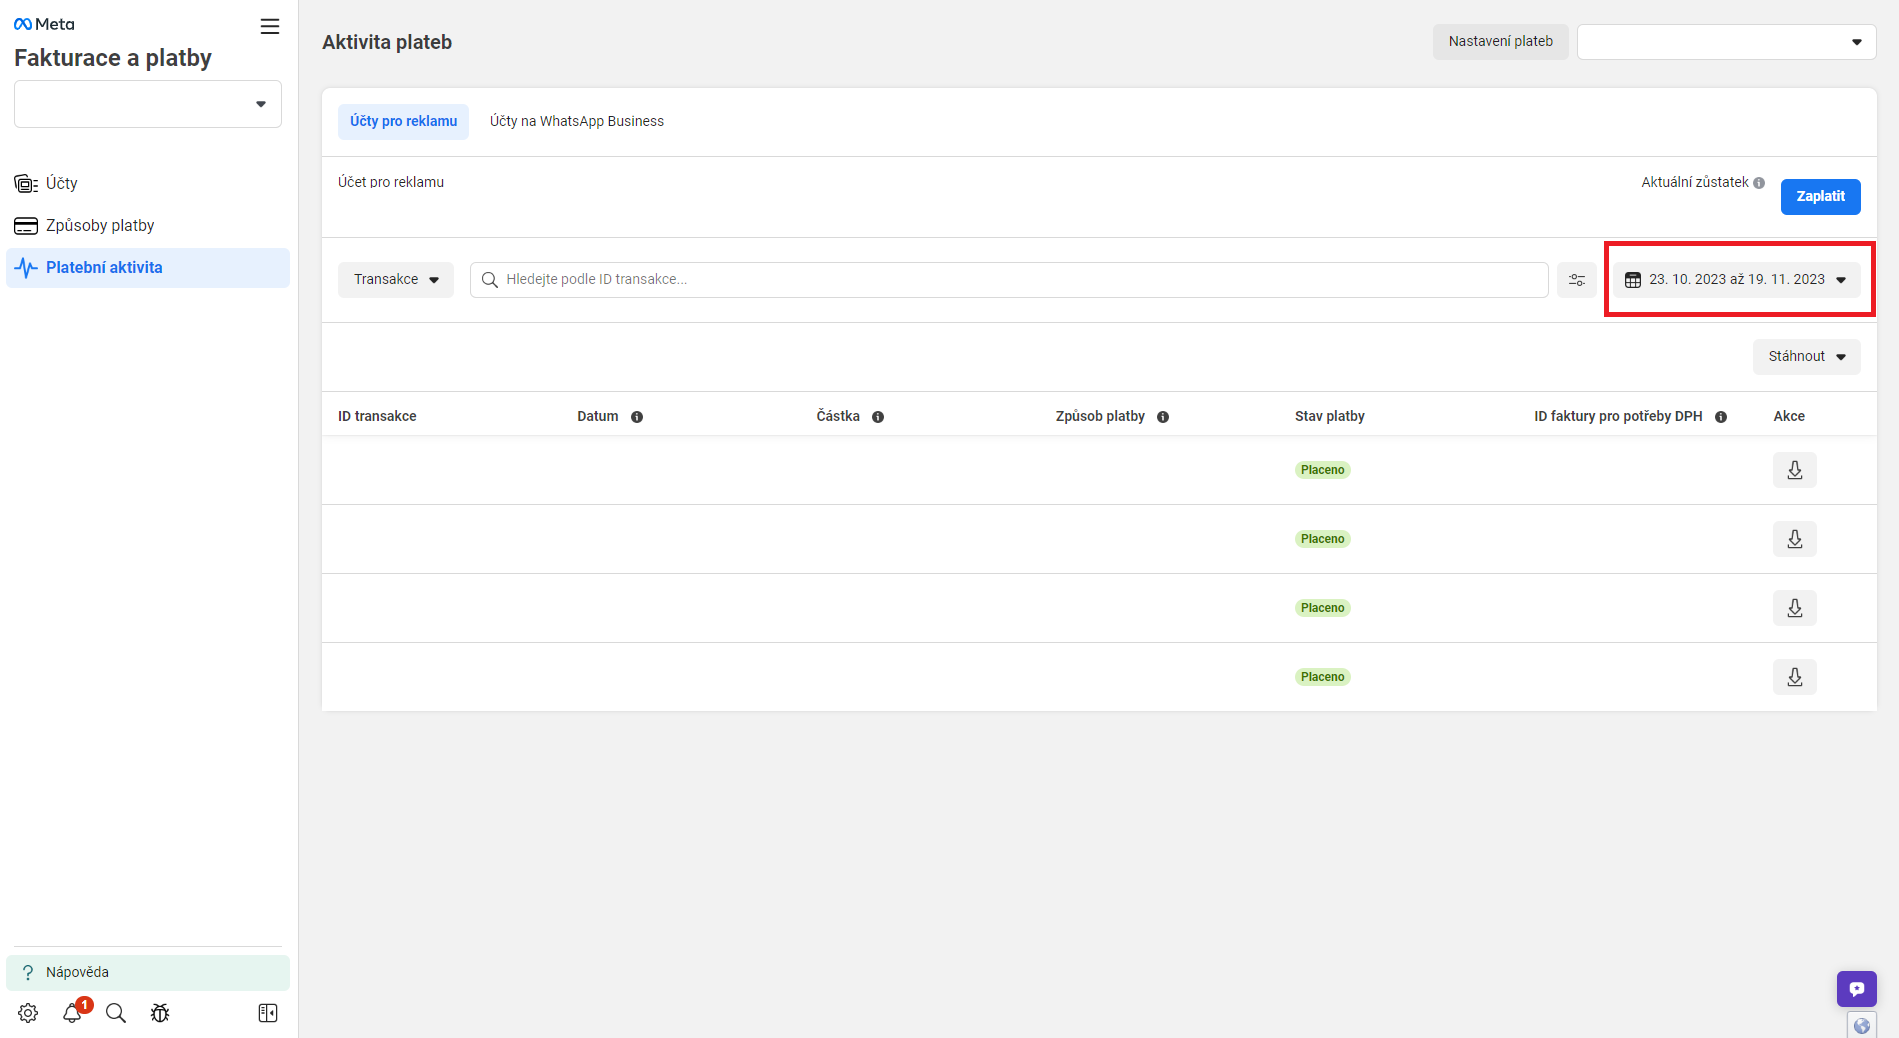Viewport: 1899px width, 1038px height.
Task: Switch to Účty na WhatsApp Business tab
Action: coord(577,121)
